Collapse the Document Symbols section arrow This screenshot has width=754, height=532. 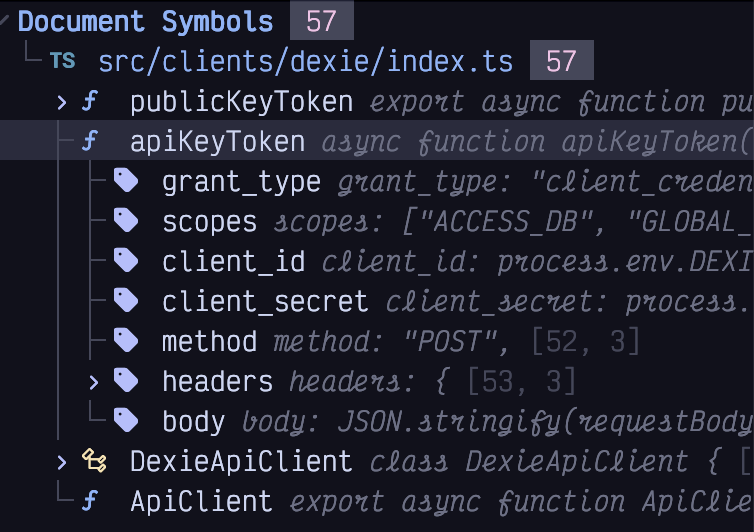[4, 20]
